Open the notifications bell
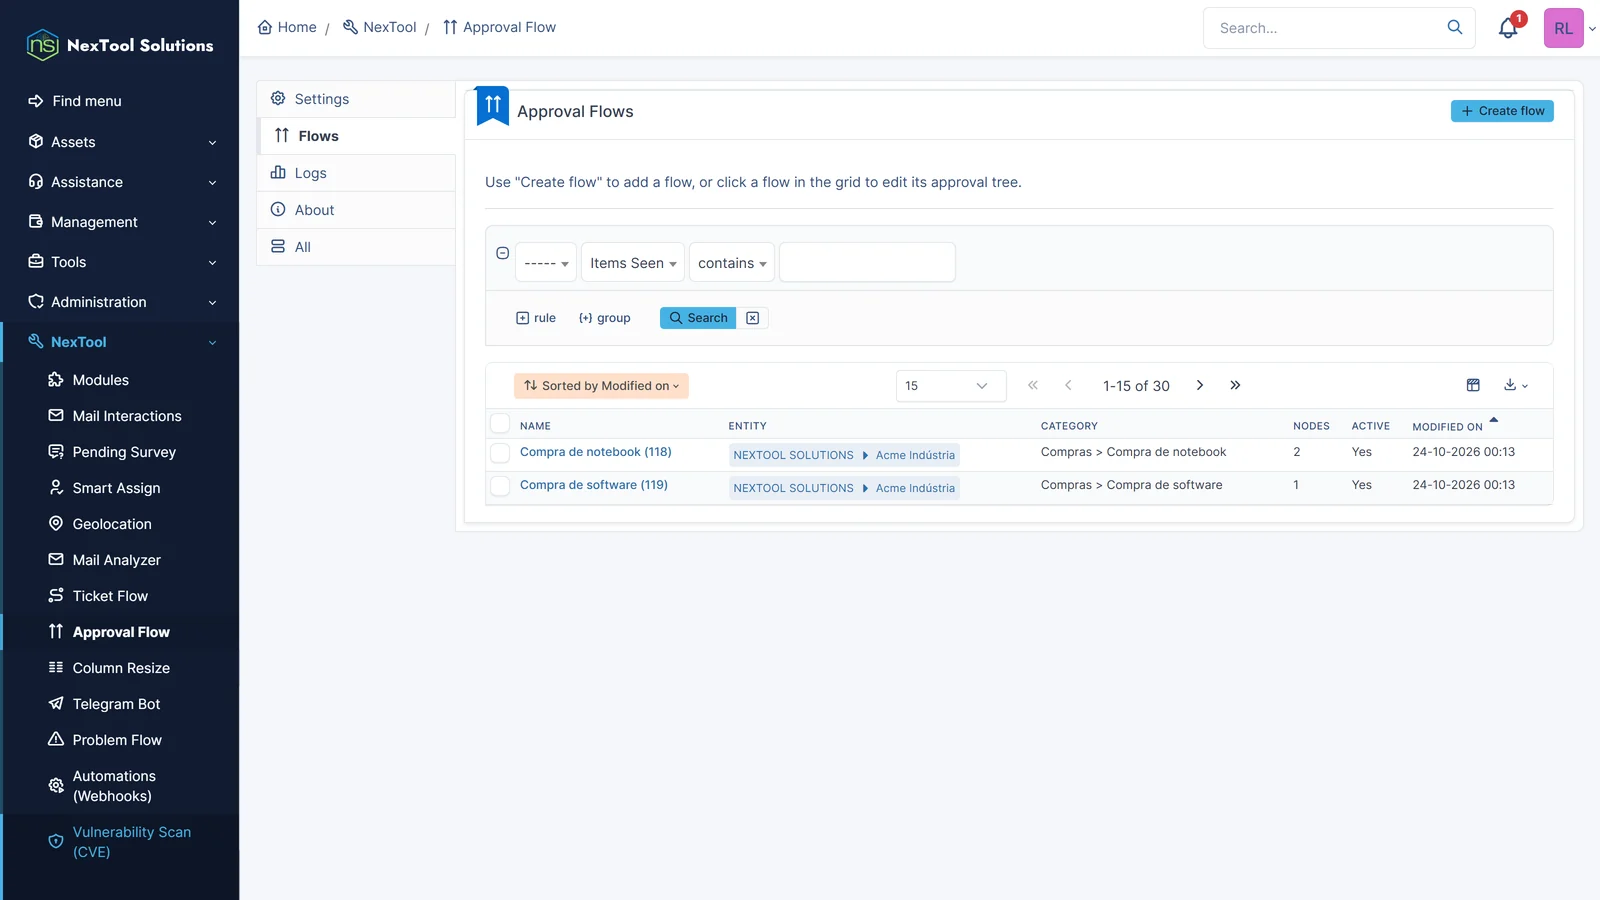 pyautogui.click(x=1508, y=28)
